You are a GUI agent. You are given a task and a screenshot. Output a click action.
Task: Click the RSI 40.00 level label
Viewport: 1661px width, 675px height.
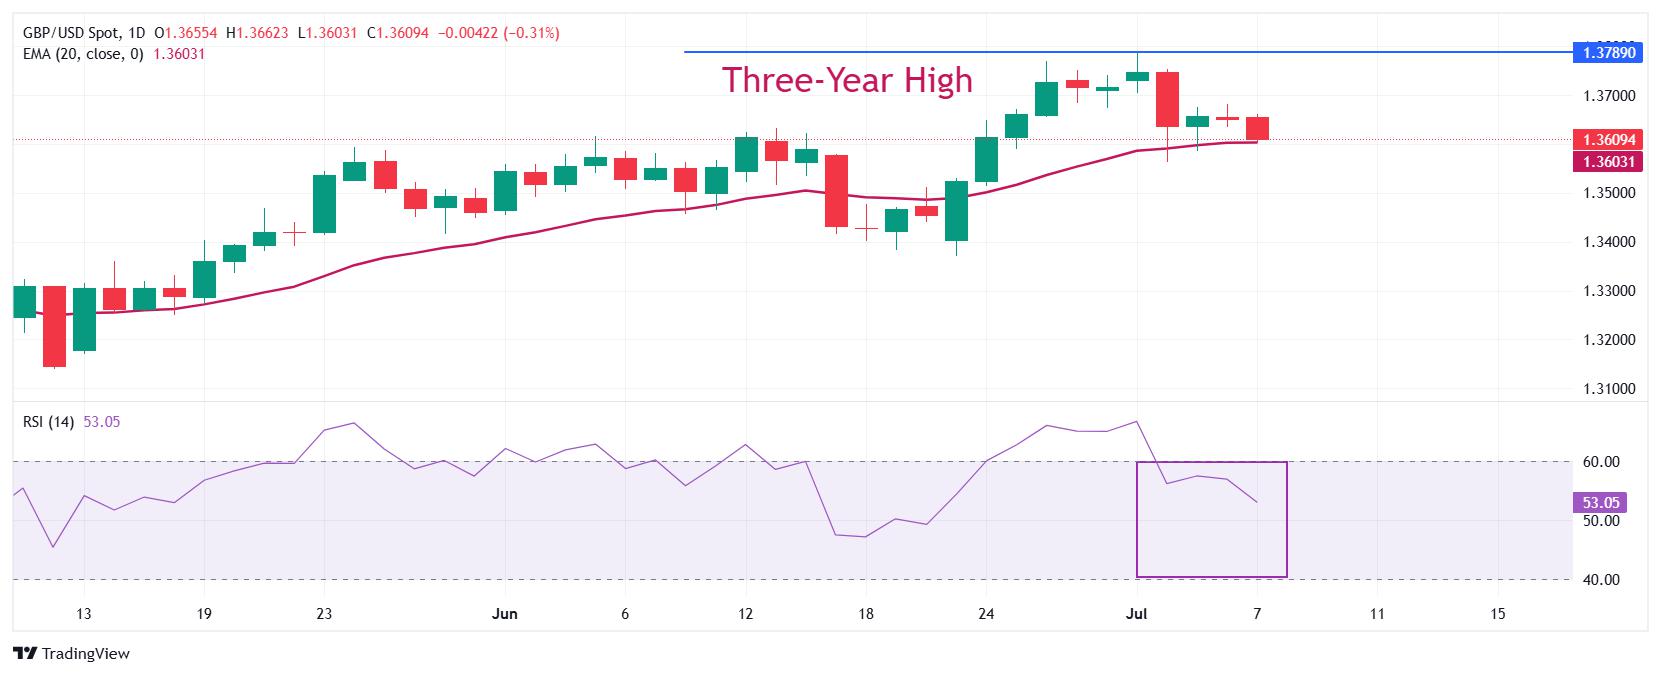click(x=1612, y=580)
